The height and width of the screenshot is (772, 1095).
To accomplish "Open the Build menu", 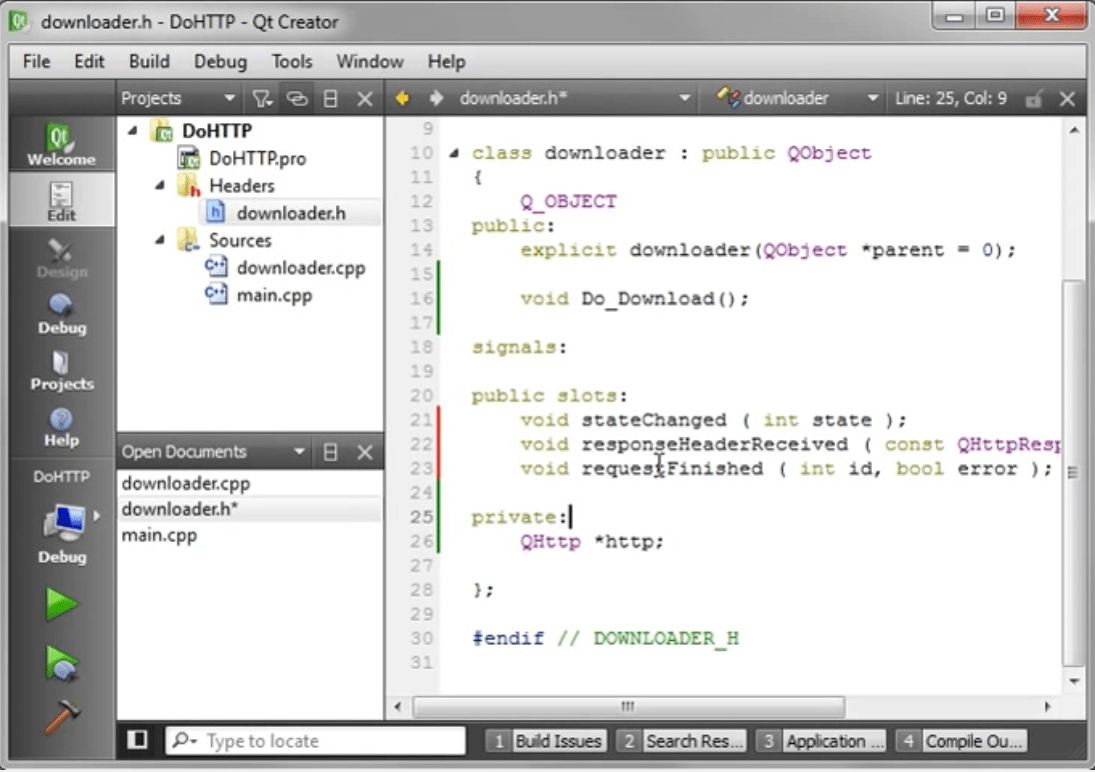I will pos(148,61).
